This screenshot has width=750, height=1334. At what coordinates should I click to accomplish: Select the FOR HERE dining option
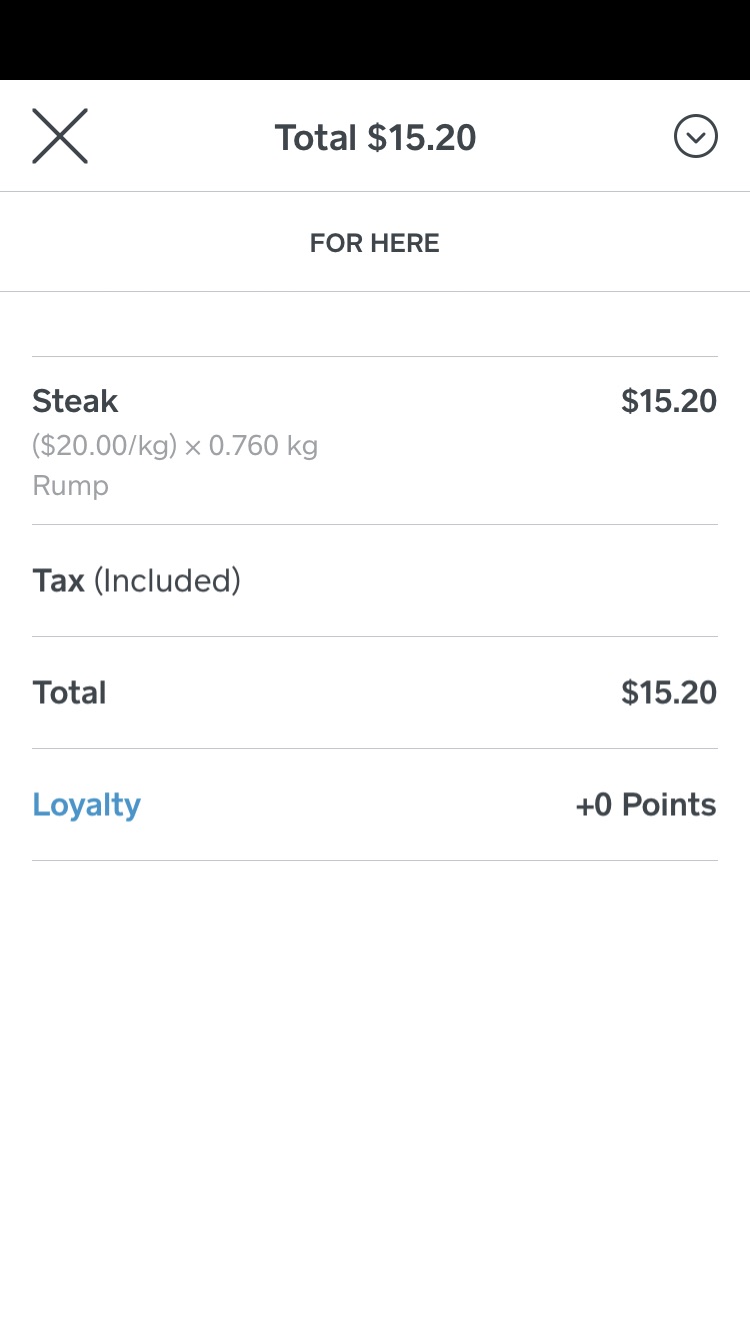(x=375, y=243)
